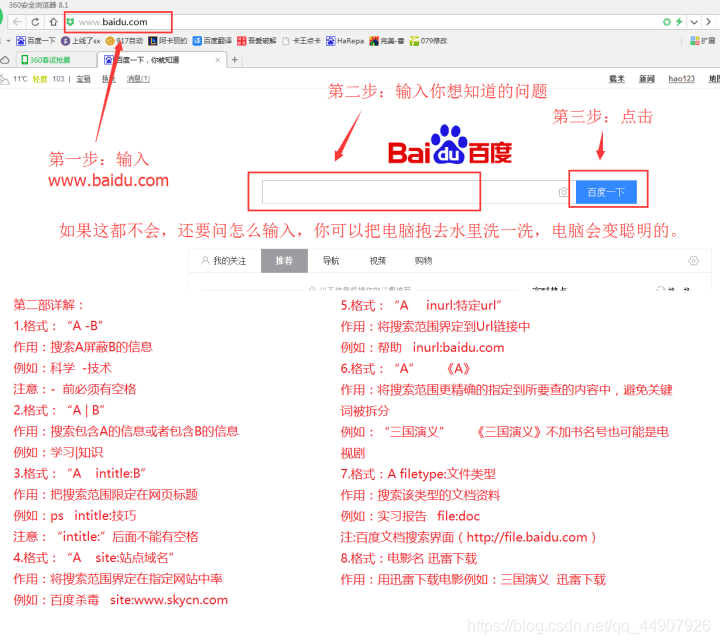The width and height of the screenshot is (720, 644).
Task: Click the green lightning speed-mode icon
Action: tap(679, 22)
